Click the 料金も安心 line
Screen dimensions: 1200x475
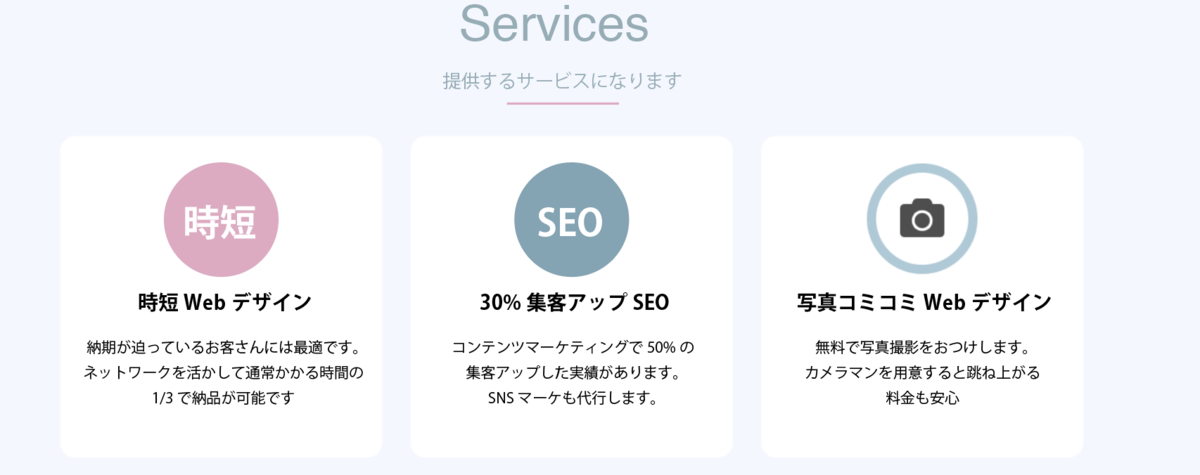923,399
